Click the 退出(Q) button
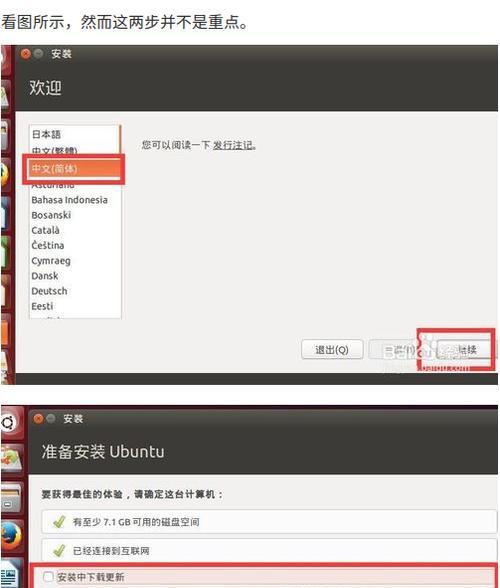The width and height of the screenshot is (500, 588). 332,350
